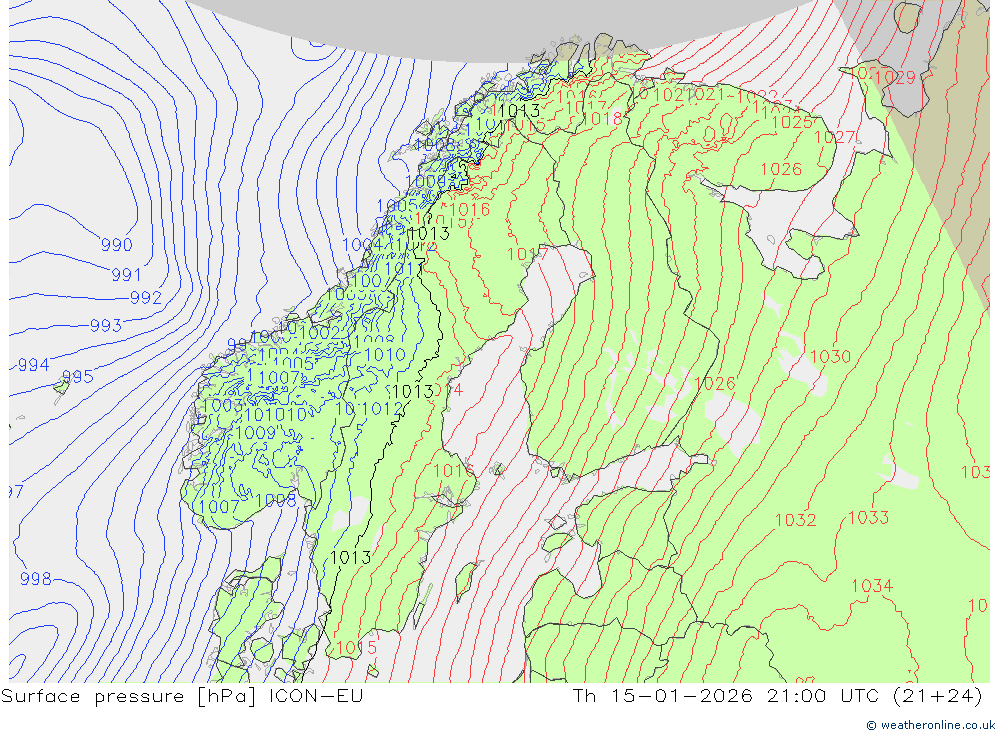
Task: Click the 990 isobar label
Action: (117, 245)
